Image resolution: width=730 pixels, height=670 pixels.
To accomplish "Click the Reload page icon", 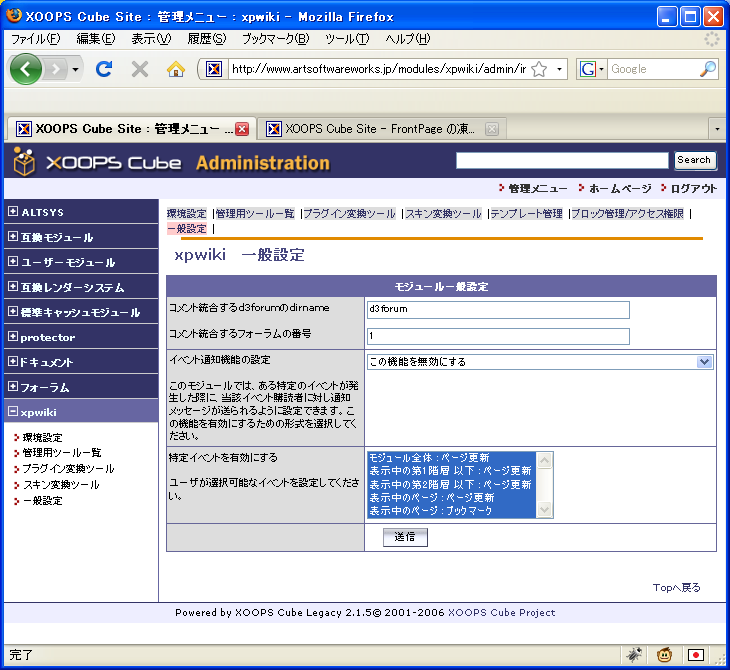I will pos(103,69).
